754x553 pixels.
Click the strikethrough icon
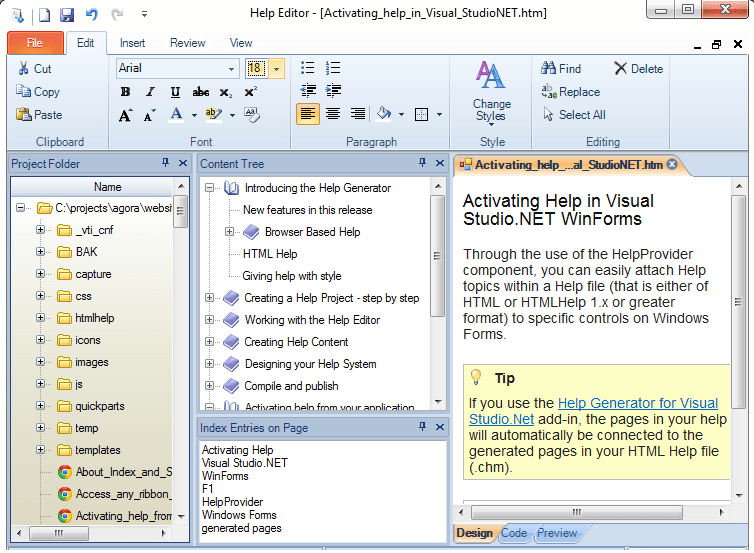click(x=201, y=92)
